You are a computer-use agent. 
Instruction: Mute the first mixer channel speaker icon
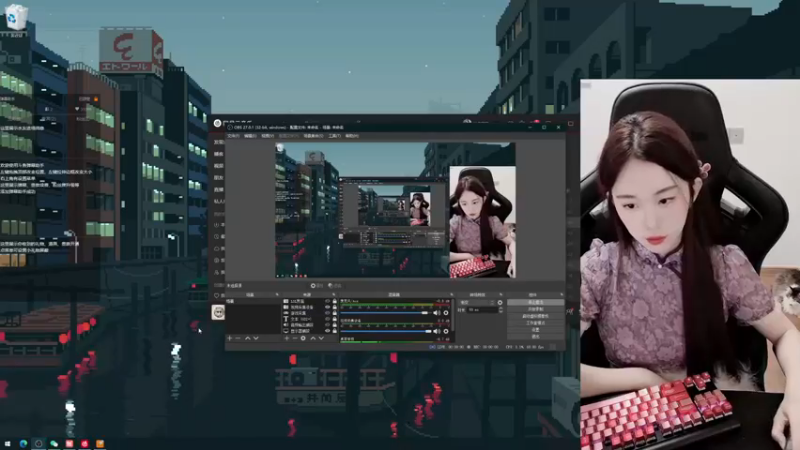[437, 313]
